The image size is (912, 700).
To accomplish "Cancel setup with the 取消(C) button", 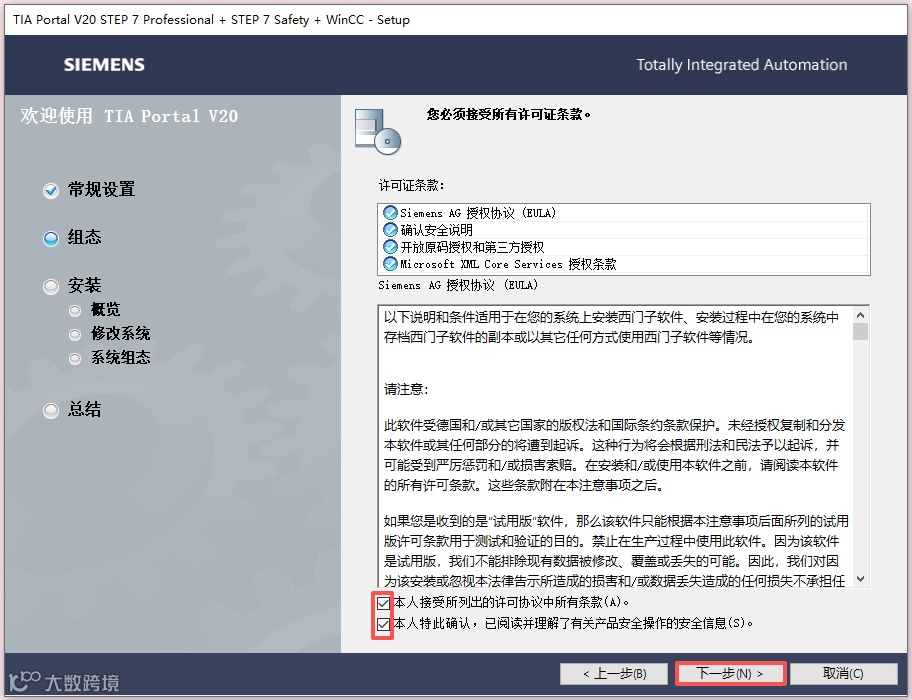I will [843, 673].
